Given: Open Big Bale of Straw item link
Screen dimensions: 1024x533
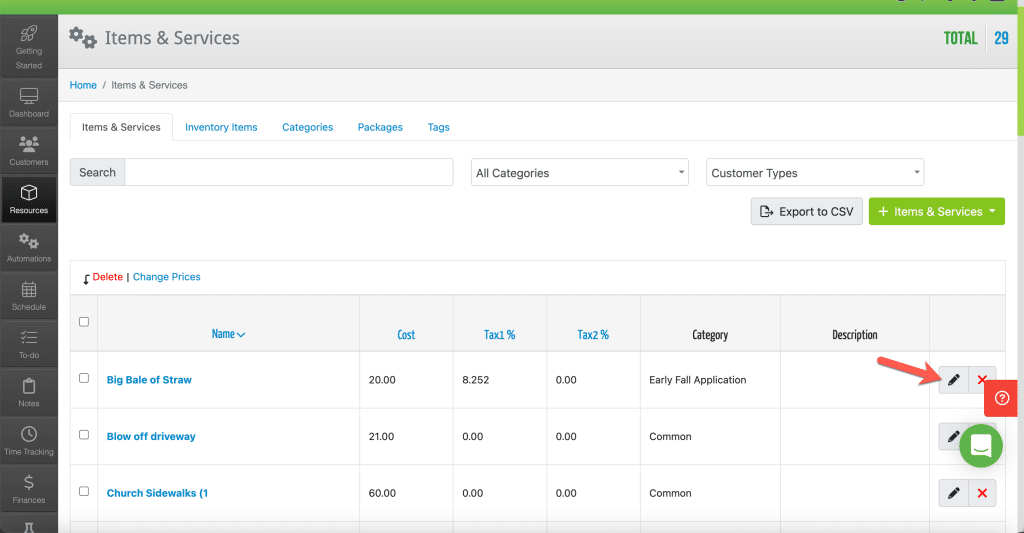Looking at the screenshot, I should click(x=149, y=380).
